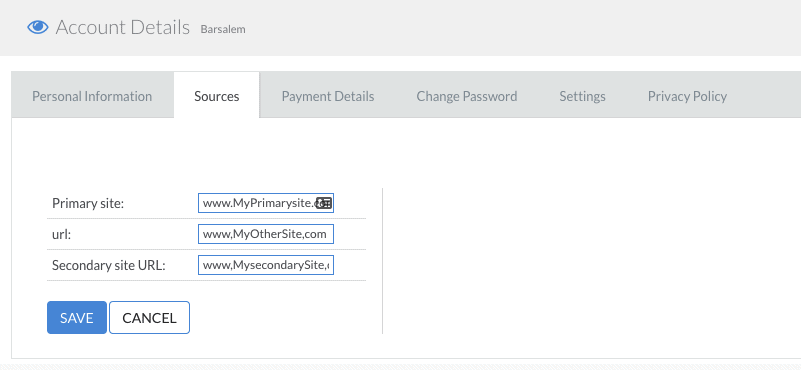The width and height of the screenshot is (801, 370).
Task: Focus the url field with www,MyOtherSite,com
Action: pos(266,235)
